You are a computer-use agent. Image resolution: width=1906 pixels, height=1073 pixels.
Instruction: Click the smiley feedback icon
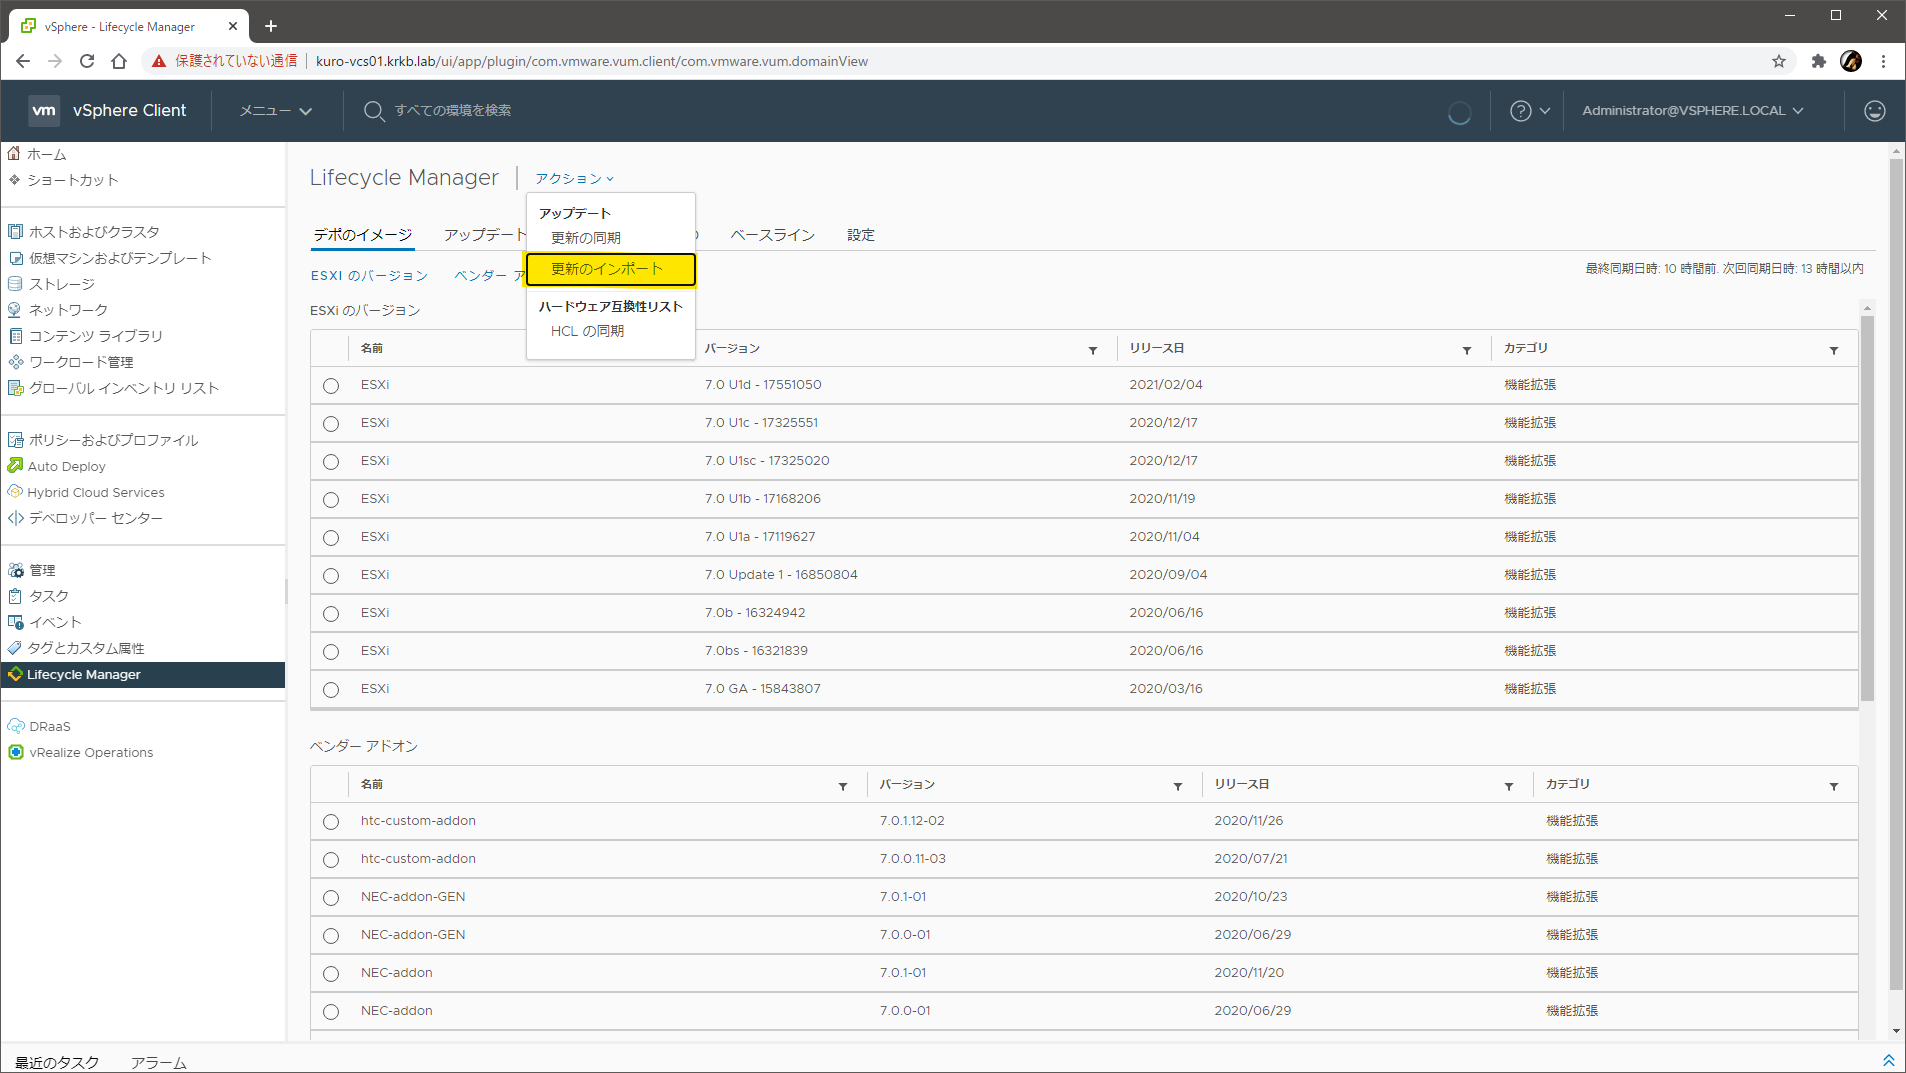pyautogui.click(x=1874, y=111)
